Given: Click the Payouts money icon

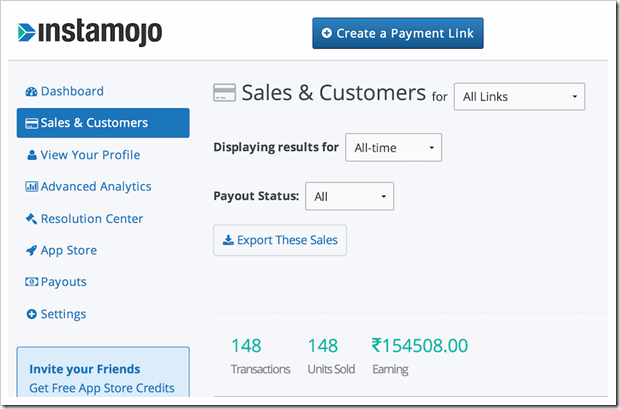Looking at the screenshot, I should click(31, 283).
